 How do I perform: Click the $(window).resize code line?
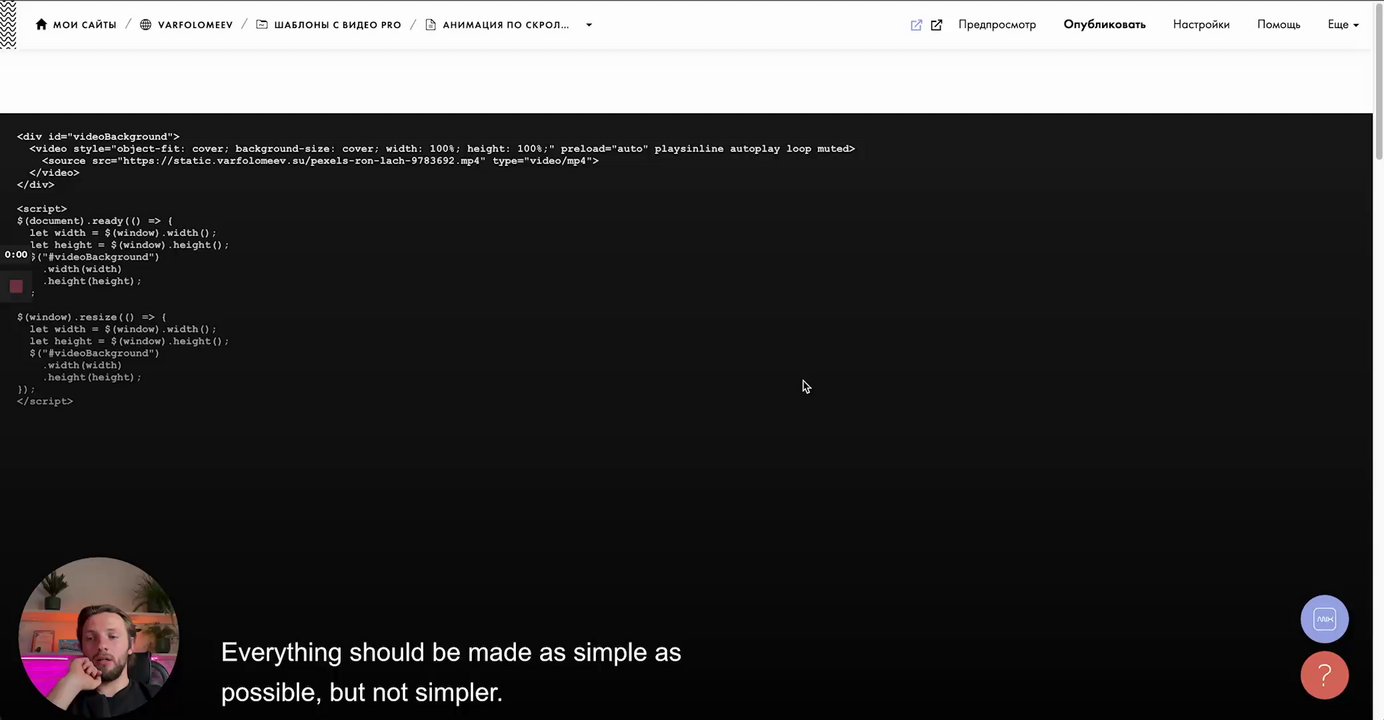coord(92,317)
